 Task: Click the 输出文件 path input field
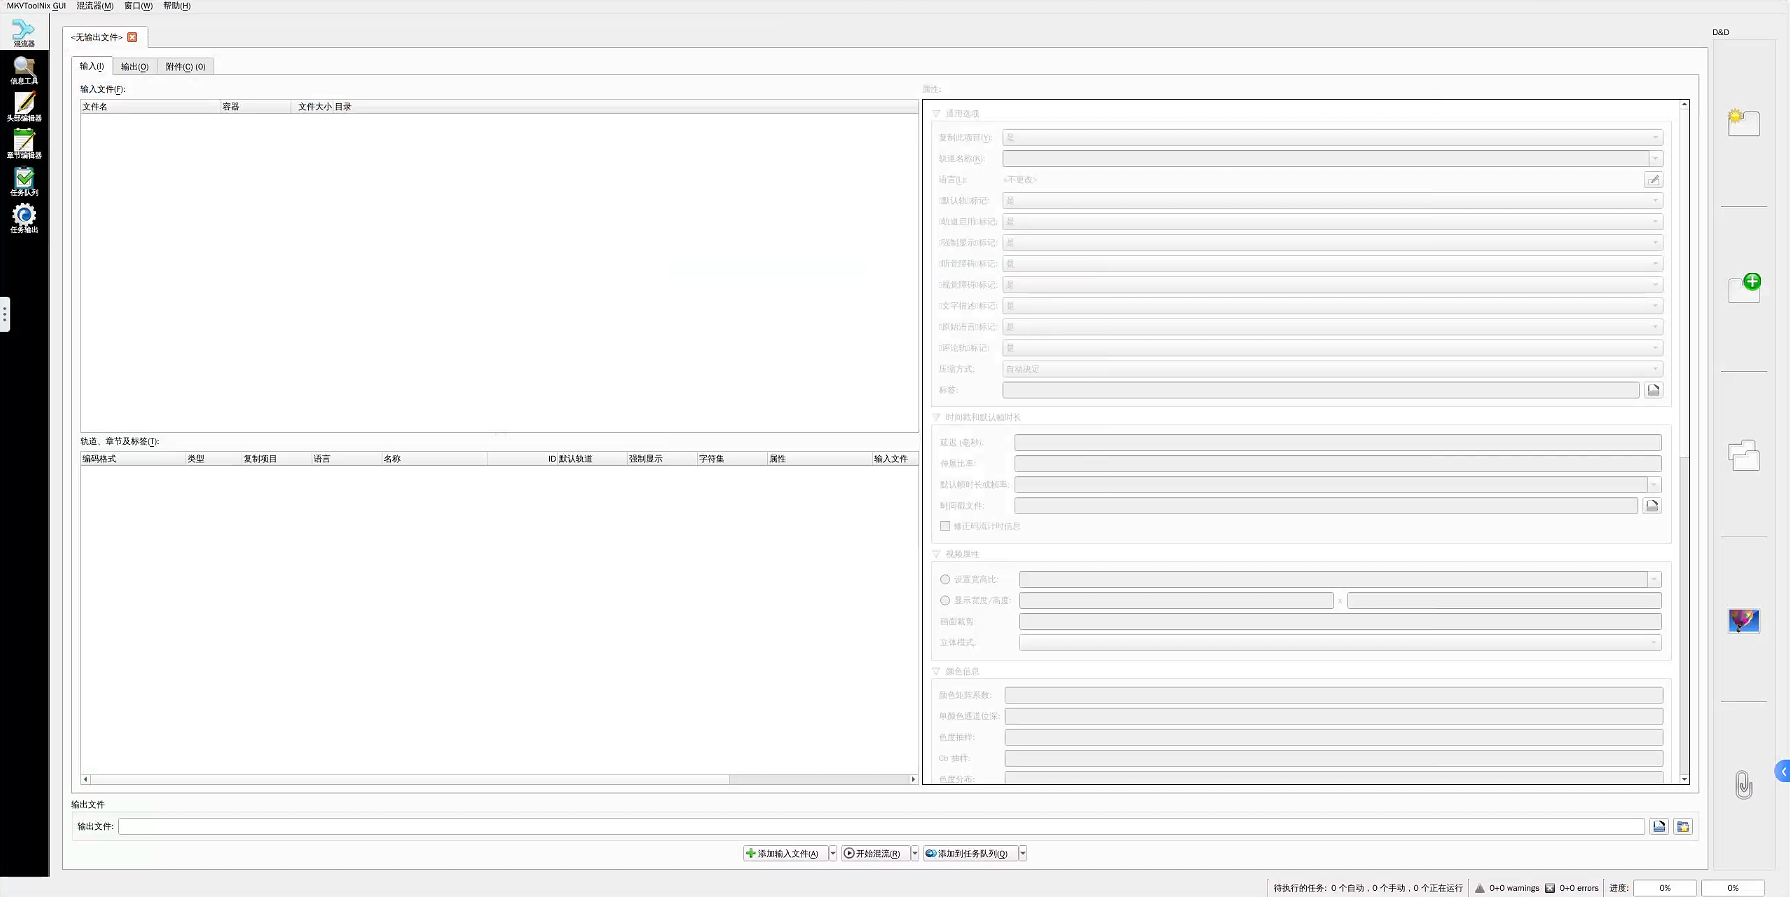click(x=880, y=826)
